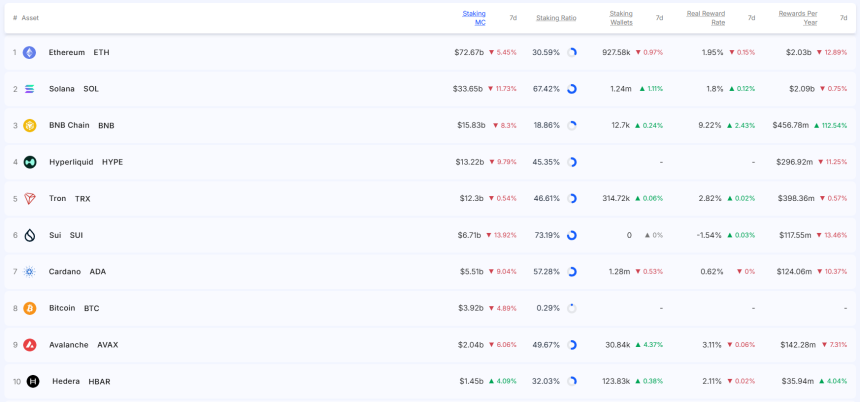Click BNB Chain's staking ratio ring indicator
Screen dimensions: 860x402
[572, 126]
